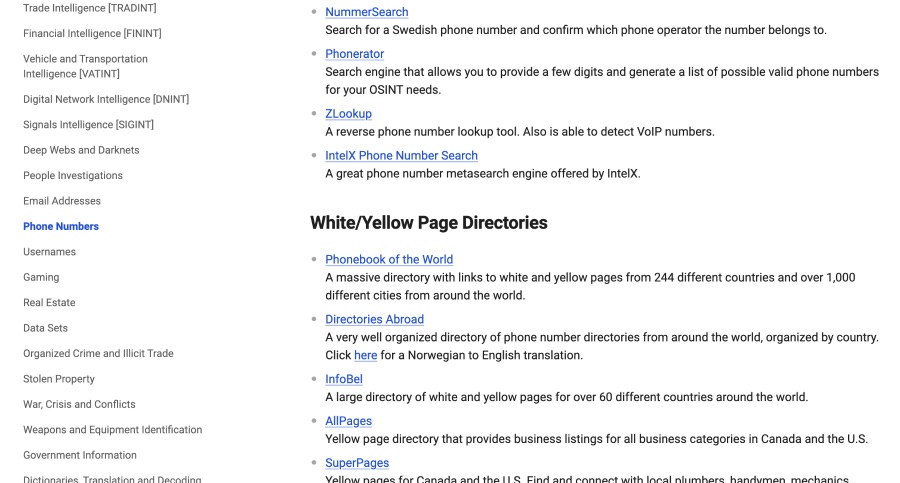900x483 pixels.
Task: Visit the ZLookup link
Action: [x=348, y=114]
